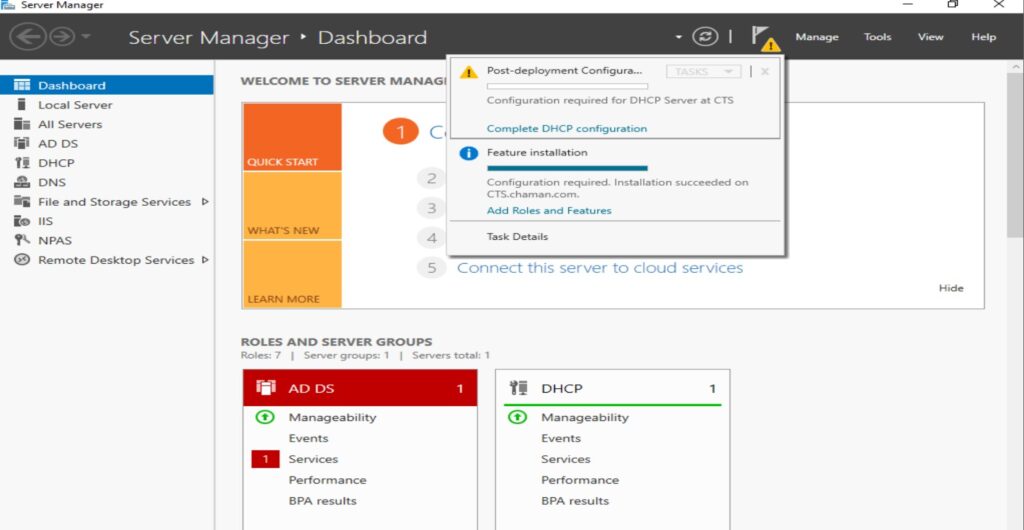This screenshot has width=1024, height=530.
Task: Open the DHCP role tile header
Action: (x=613, y=388)
